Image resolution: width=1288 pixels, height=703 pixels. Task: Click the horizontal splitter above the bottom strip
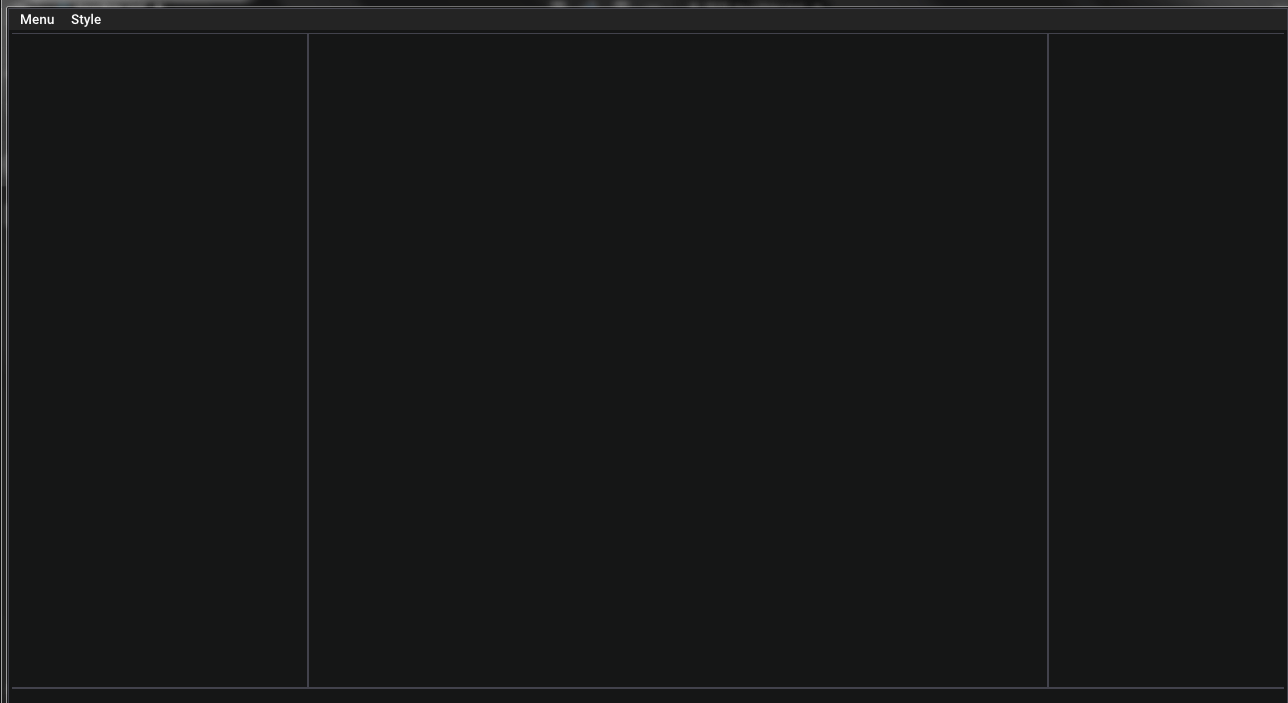tap(647, 688)
